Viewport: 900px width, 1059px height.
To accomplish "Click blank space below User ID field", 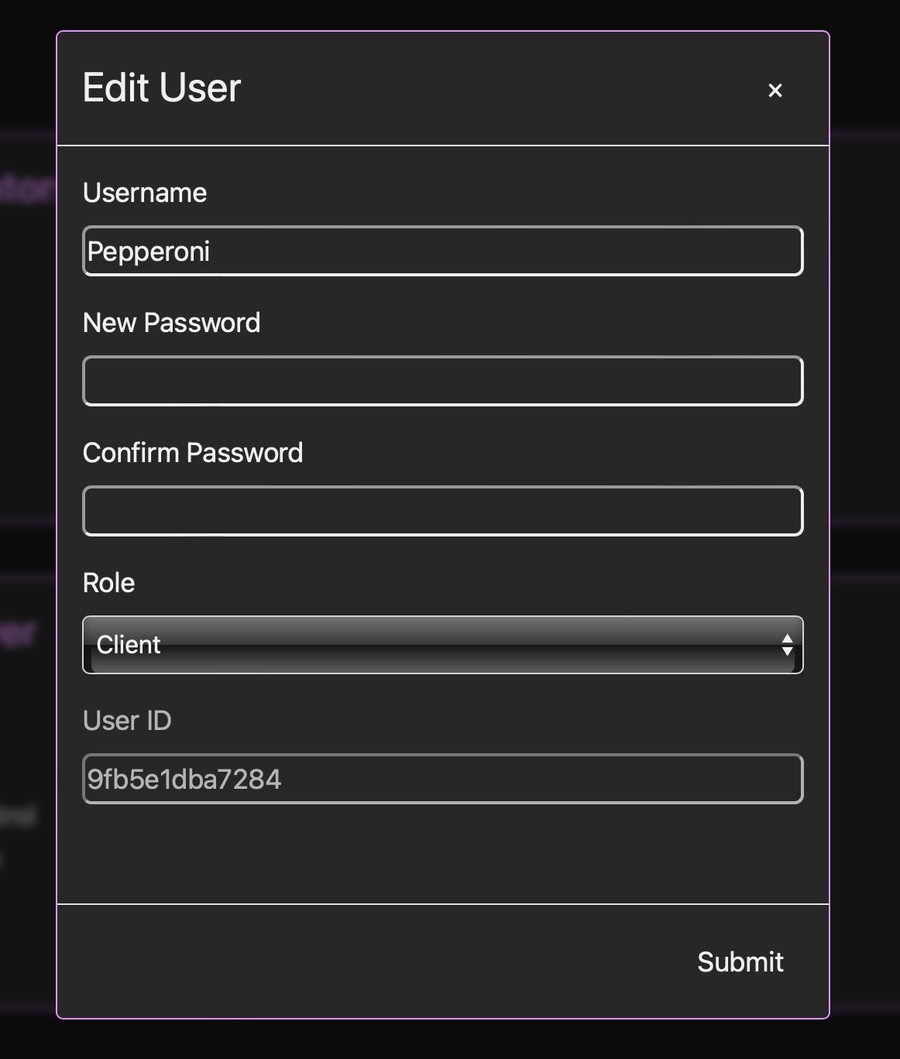I will (x=442, y=855).
